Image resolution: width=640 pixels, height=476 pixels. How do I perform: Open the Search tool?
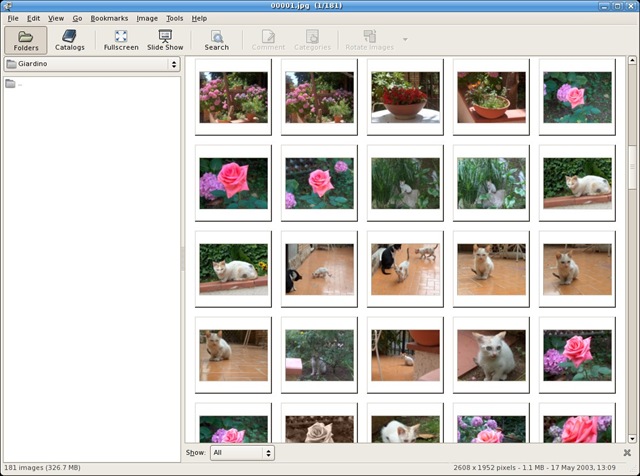point(216,40)
